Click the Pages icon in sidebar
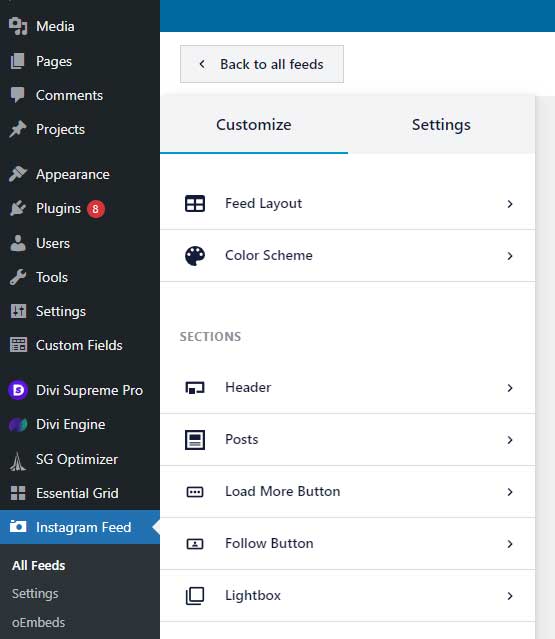Image resolution: width=555 pixels, height=639 pixels. pos(18,61)
